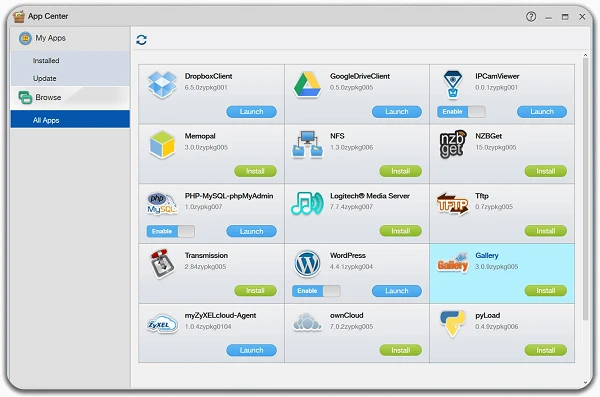Click the DropboxClient version 6.5.0zypkg001 text
This screenshot has width=600, height=397.
pyautogui.click(x=206, y=87)
